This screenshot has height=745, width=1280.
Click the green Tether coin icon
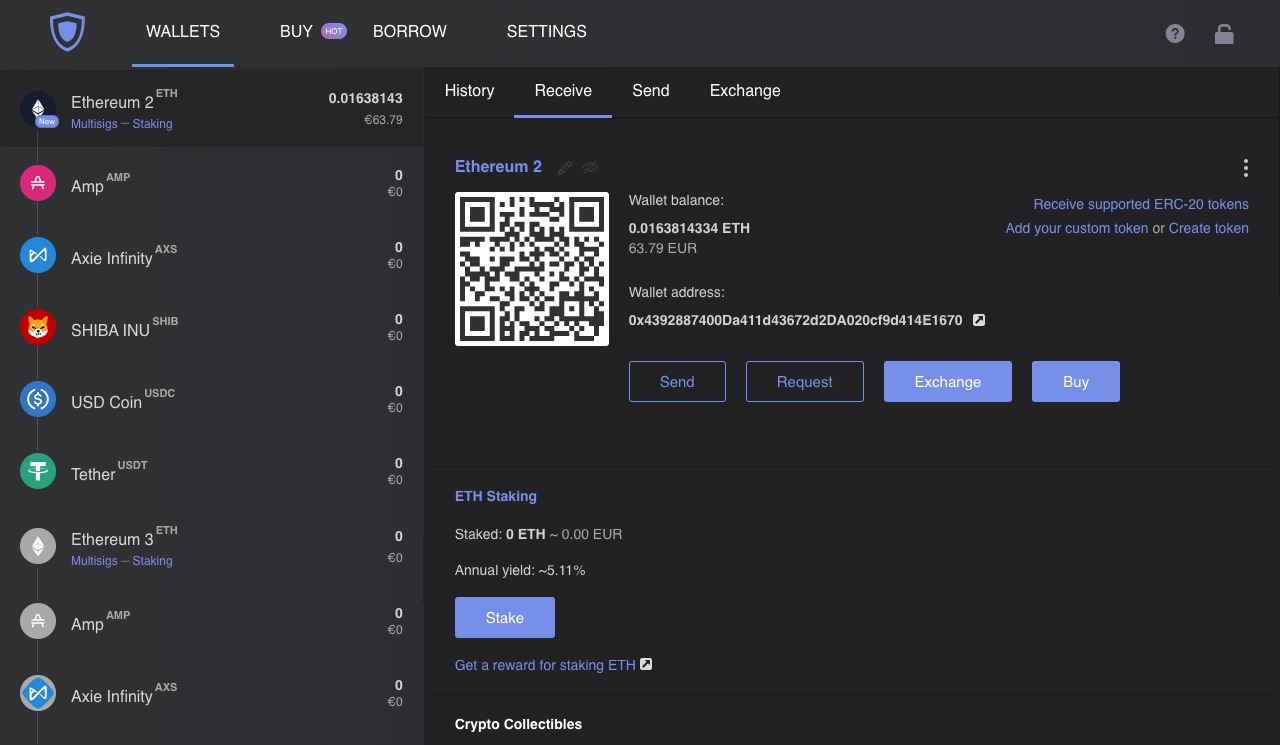[38, 471]
